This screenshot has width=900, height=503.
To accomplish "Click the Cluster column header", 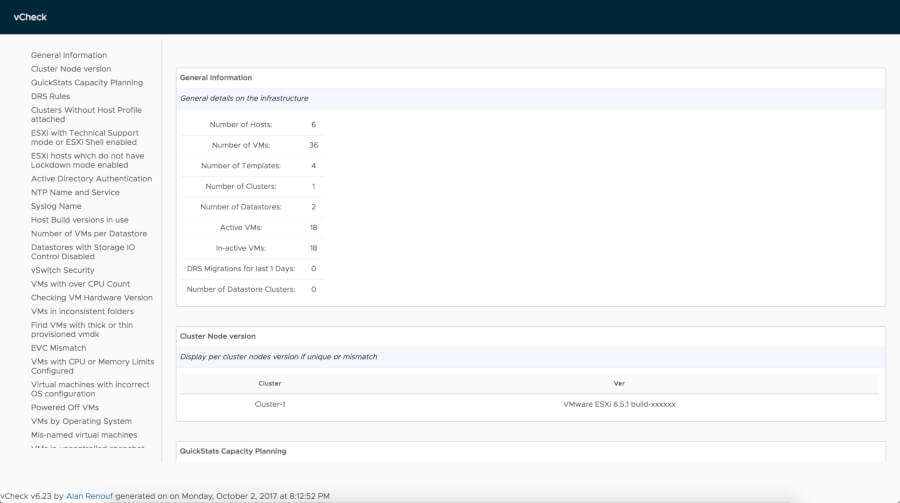I will click(x=270, y=383).
